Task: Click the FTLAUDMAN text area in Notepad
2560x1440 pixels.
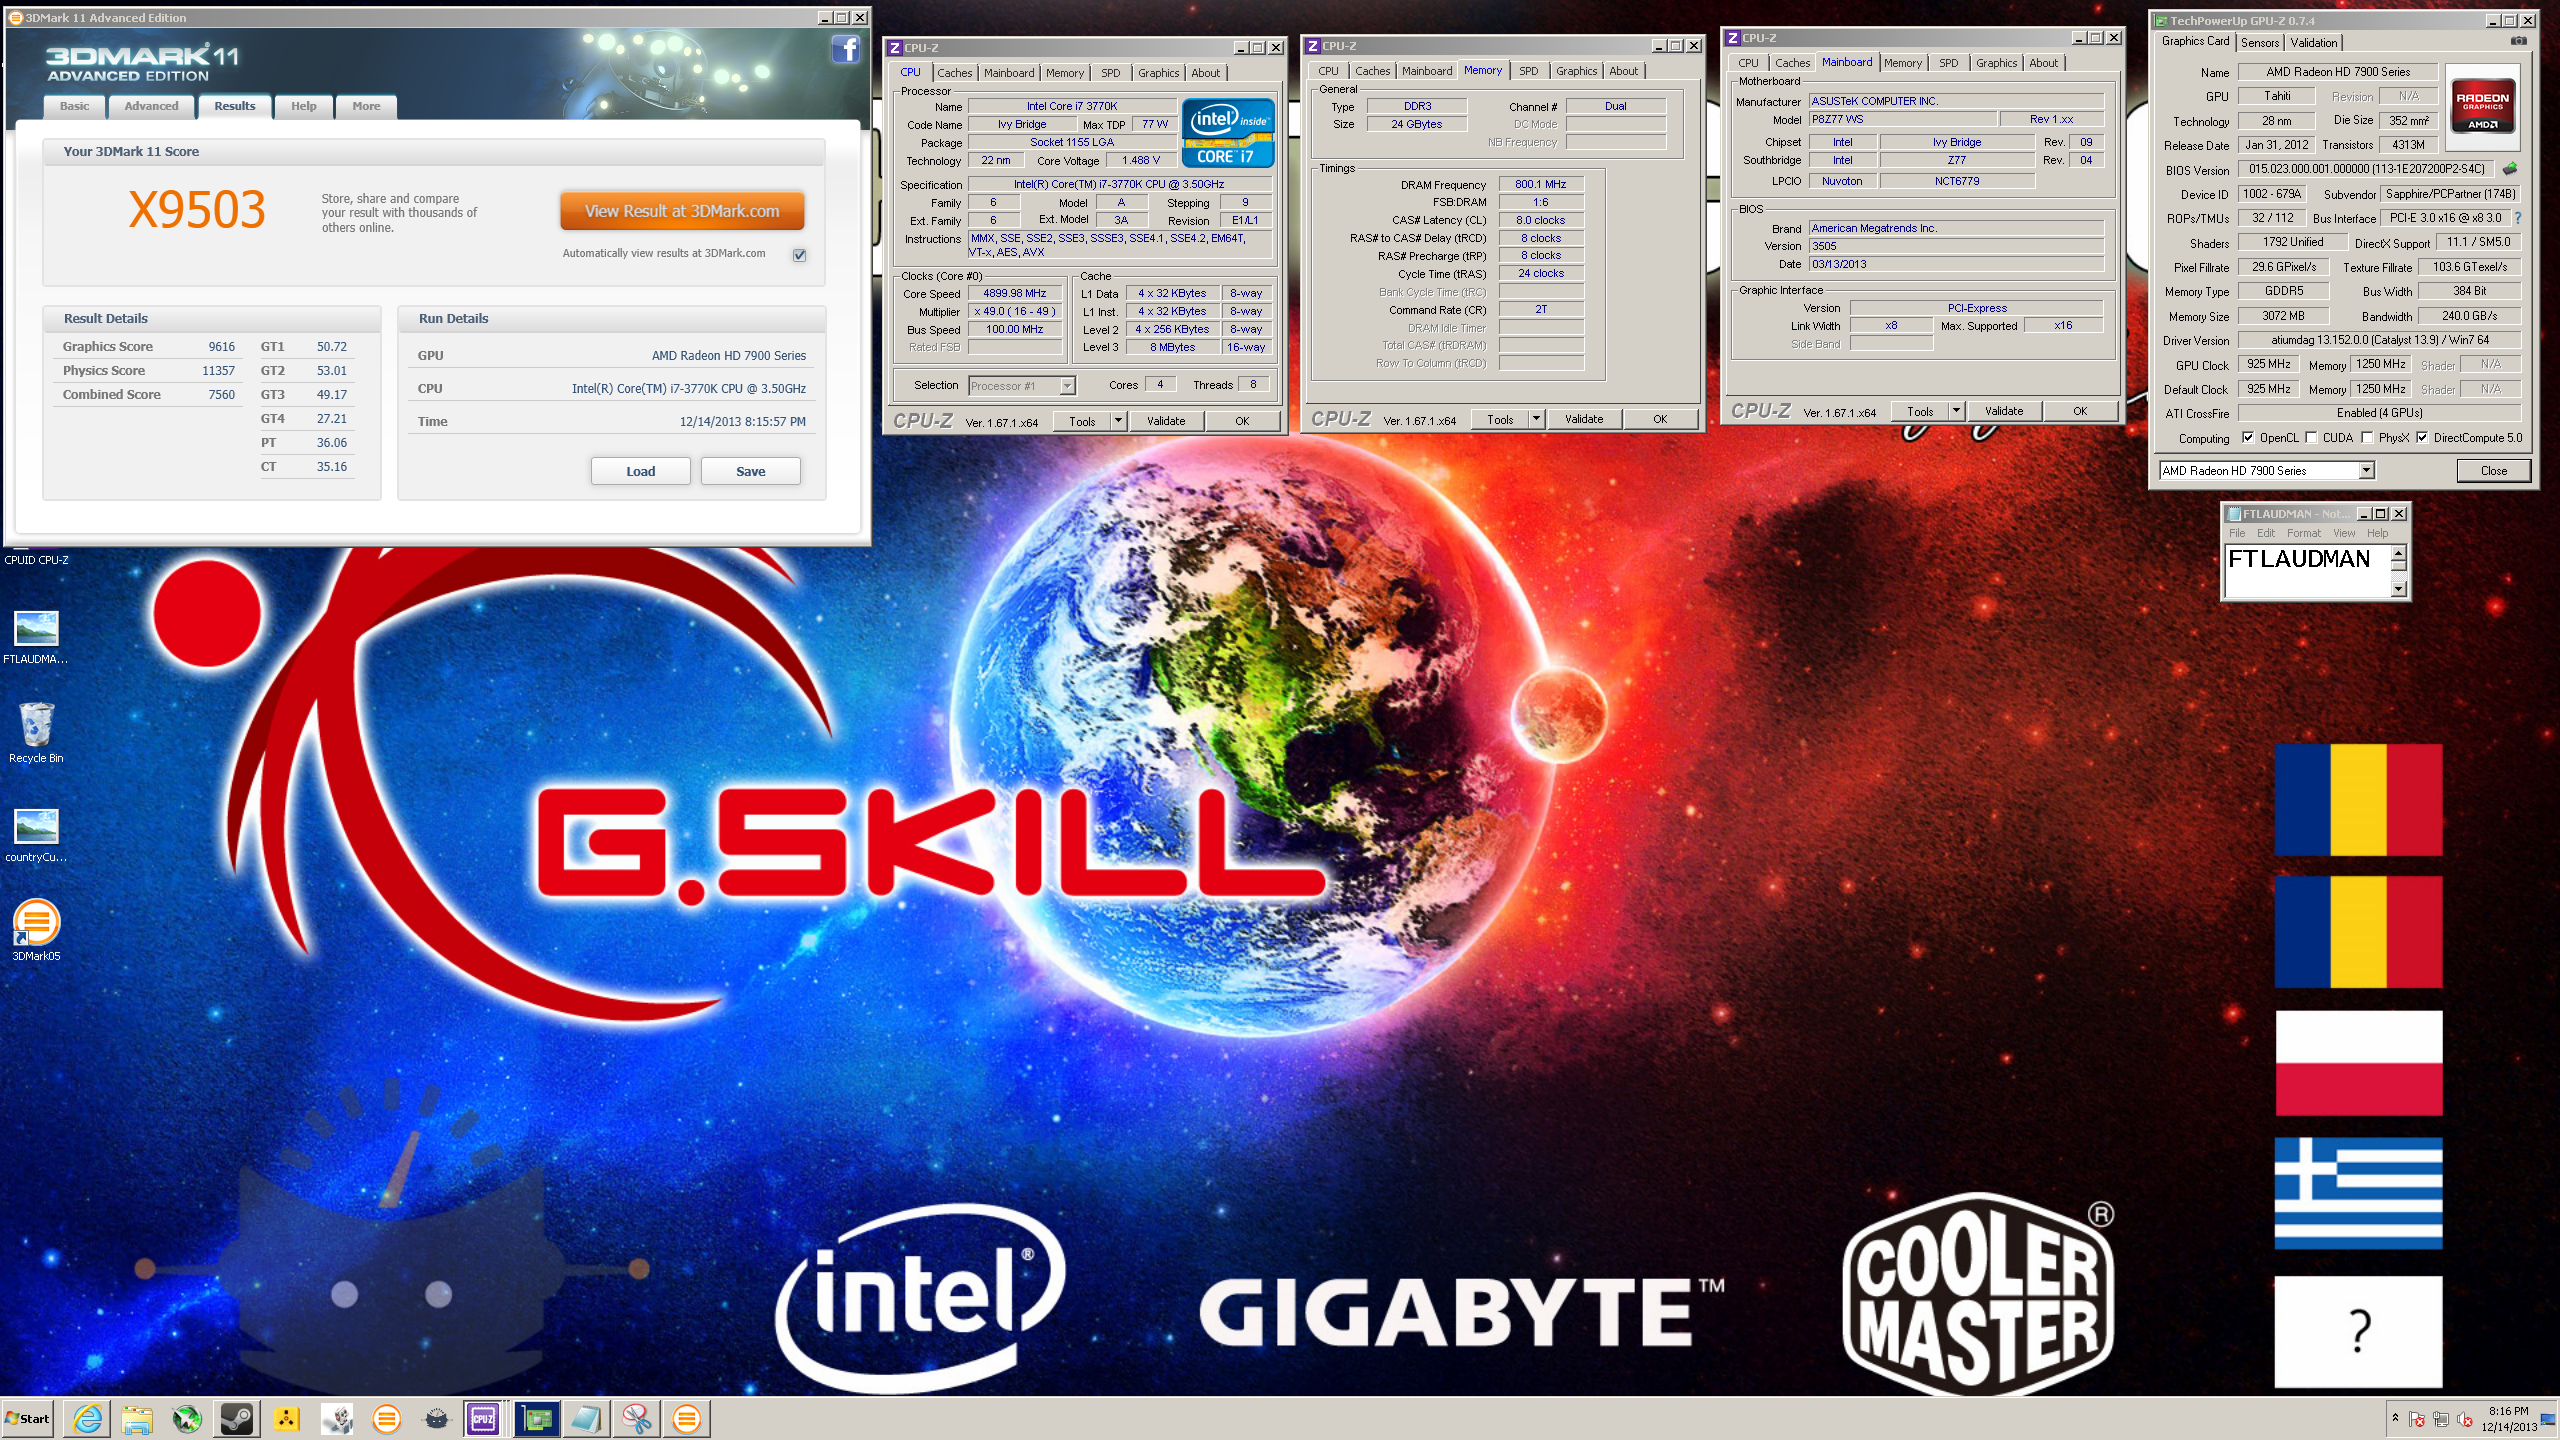Action: click(2306, 571)
